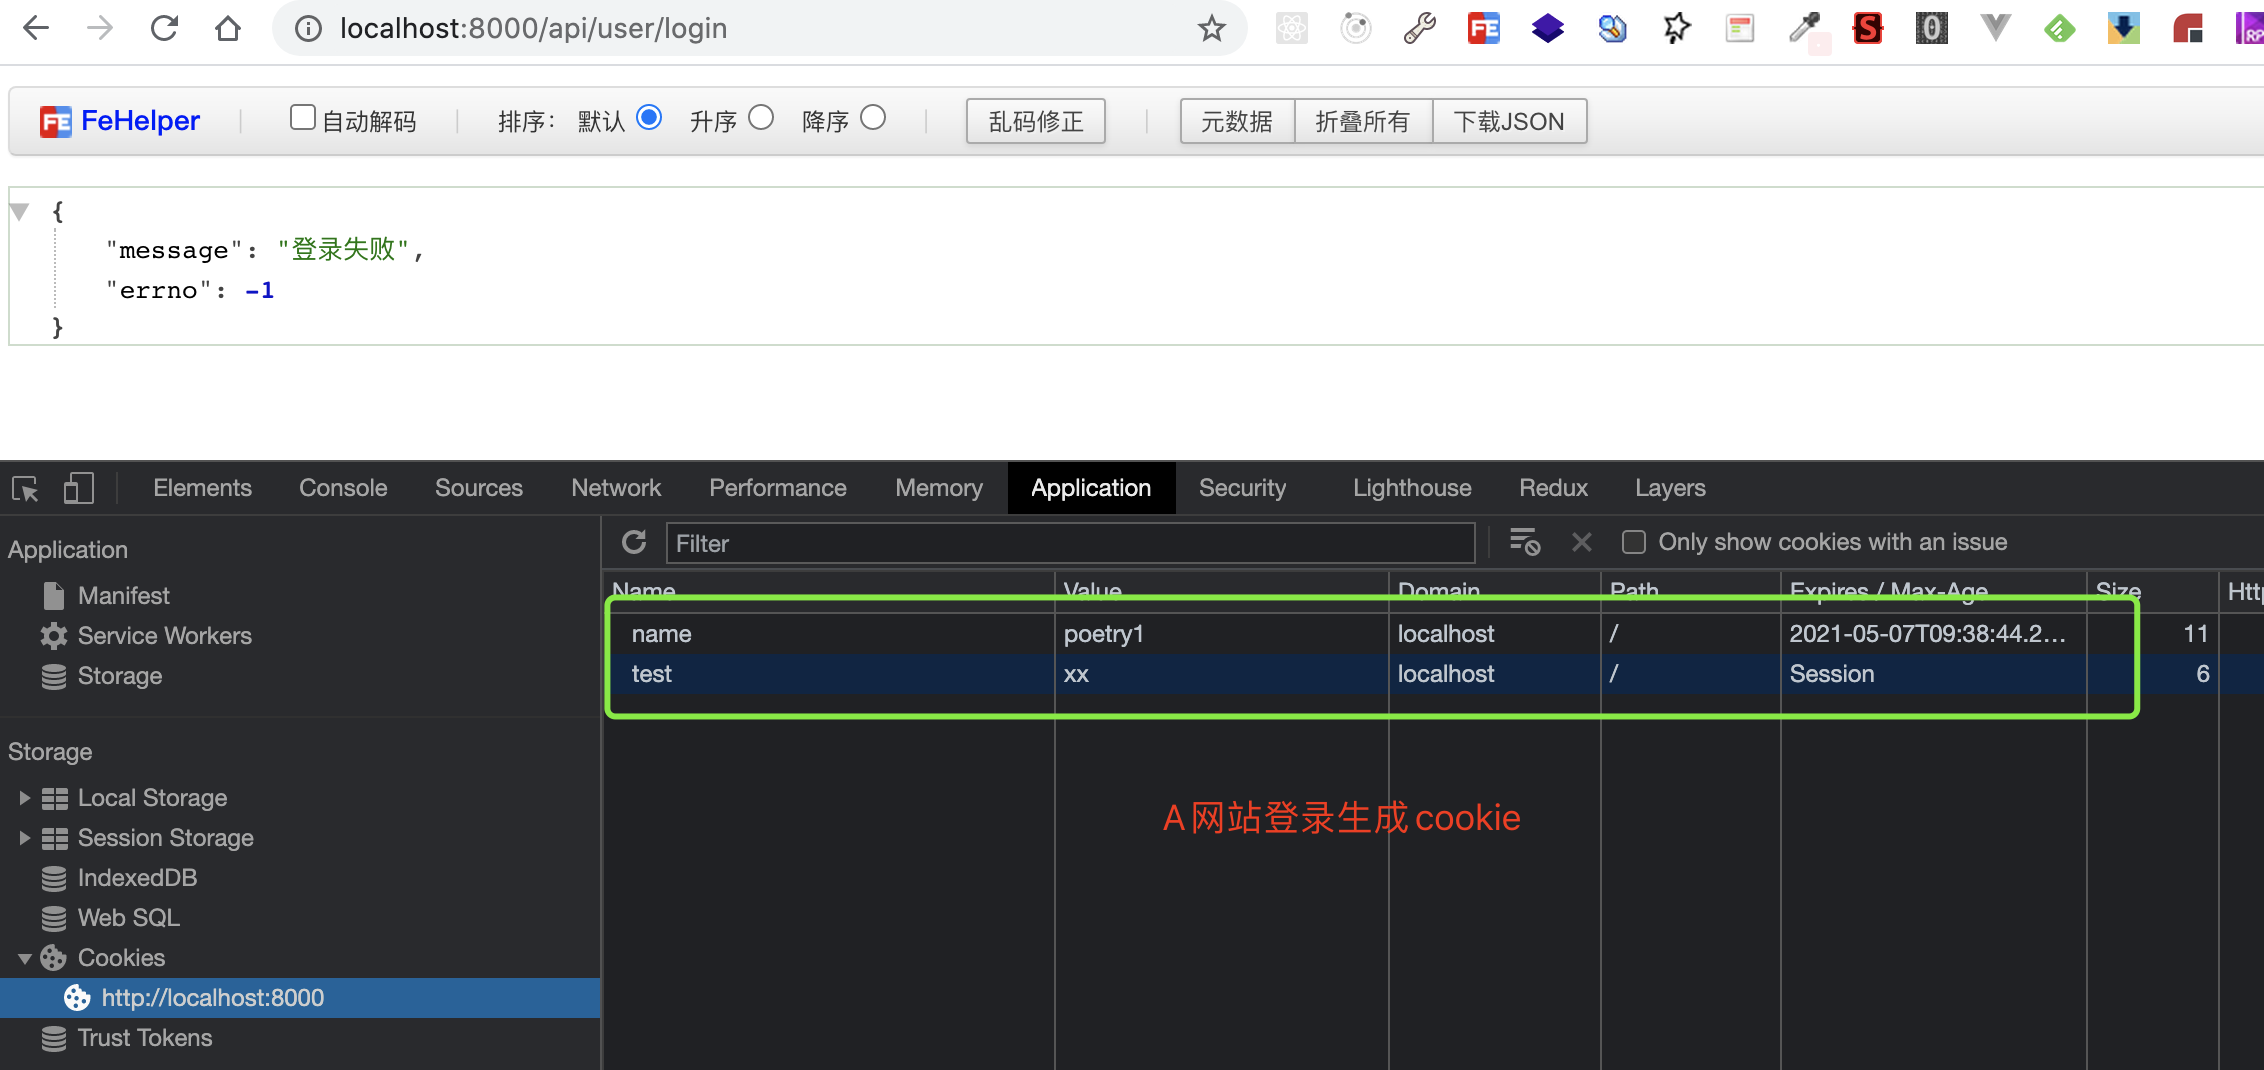Select the 升序 sort radio button
This screenshot has height=1070, width=2264.
761,118
